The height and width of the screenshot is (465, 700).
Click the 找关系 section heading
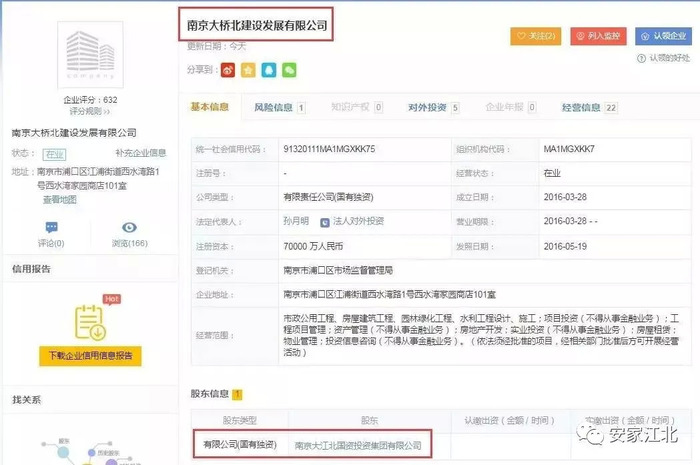pyautogui.click(x=27, y=400)
